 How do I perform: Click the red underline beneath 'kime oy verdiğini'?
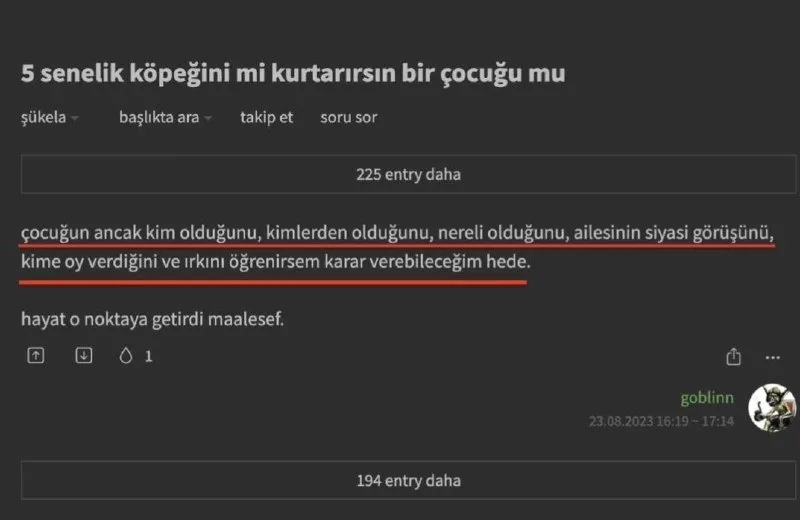coord(272,281)
